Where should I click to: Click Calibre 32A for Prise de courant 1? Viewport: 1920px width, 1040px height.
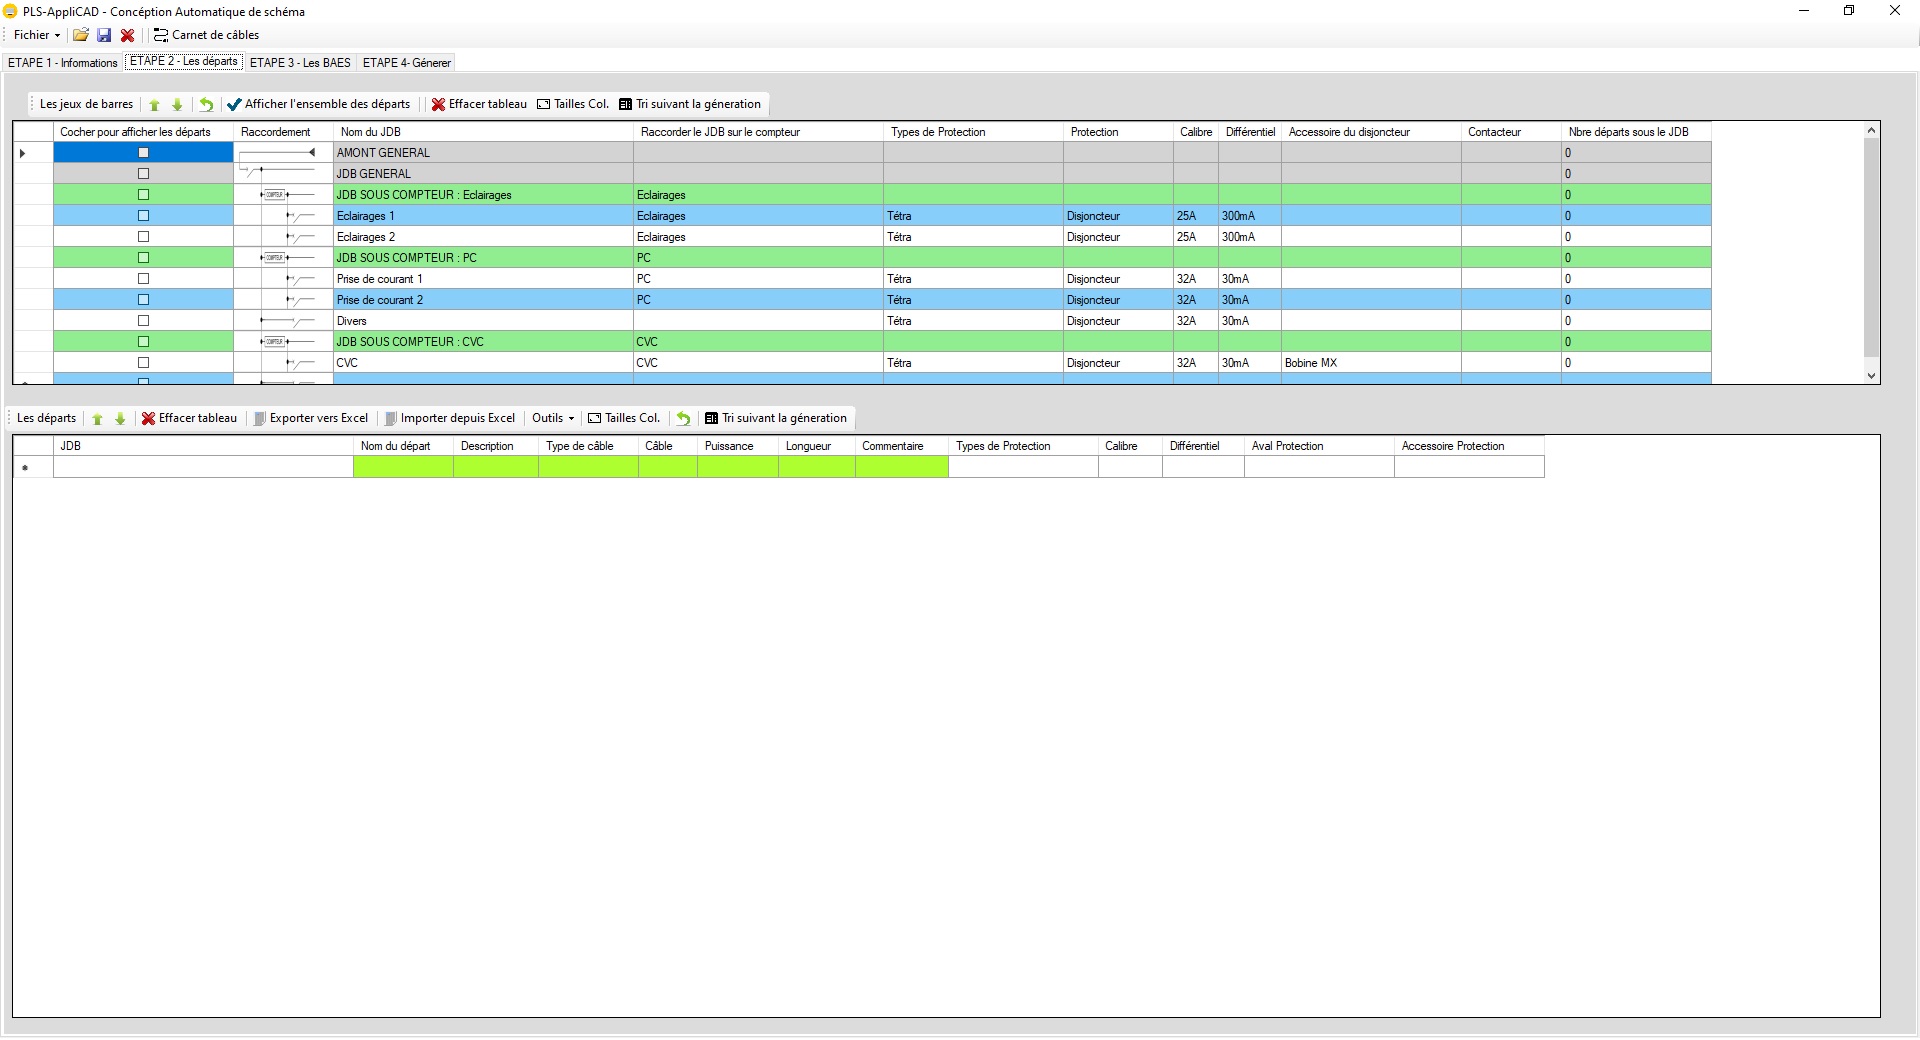1196,279
